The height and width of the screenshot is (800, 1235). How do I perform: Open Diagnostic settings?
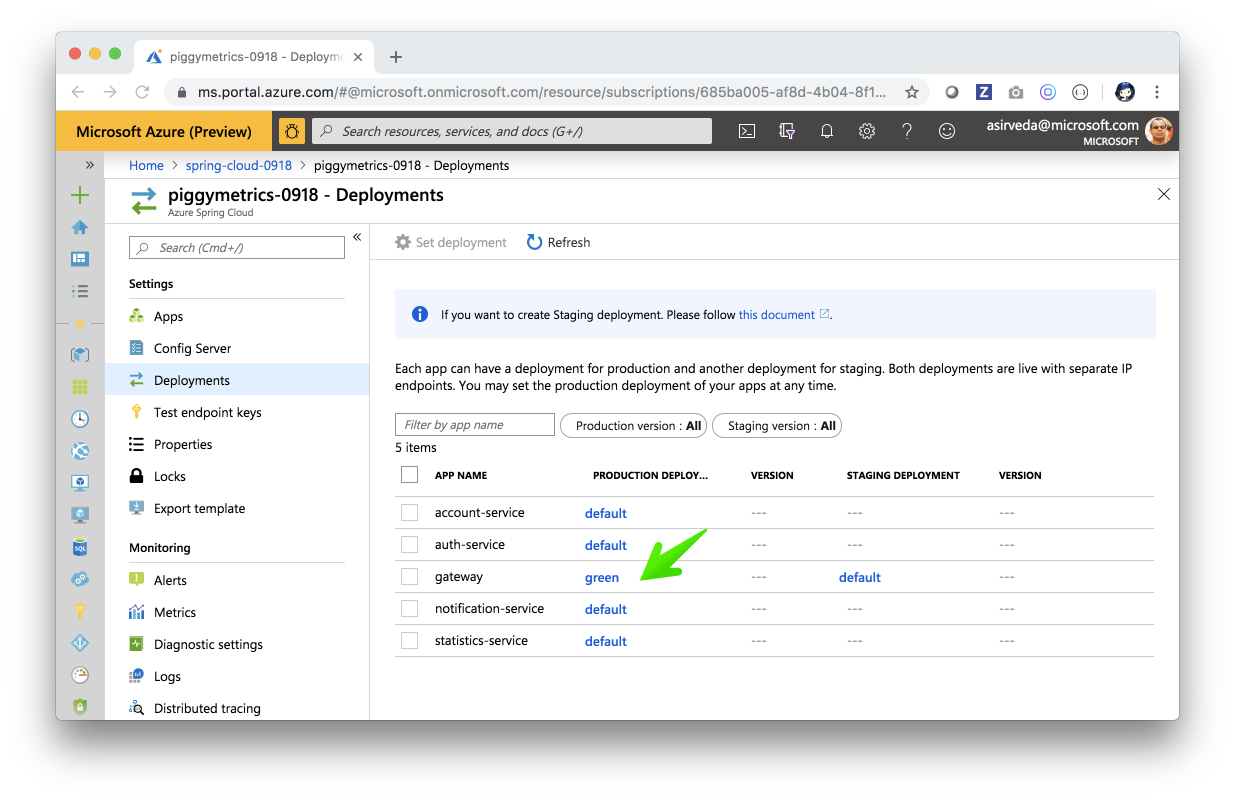click(x=208, y=644)
